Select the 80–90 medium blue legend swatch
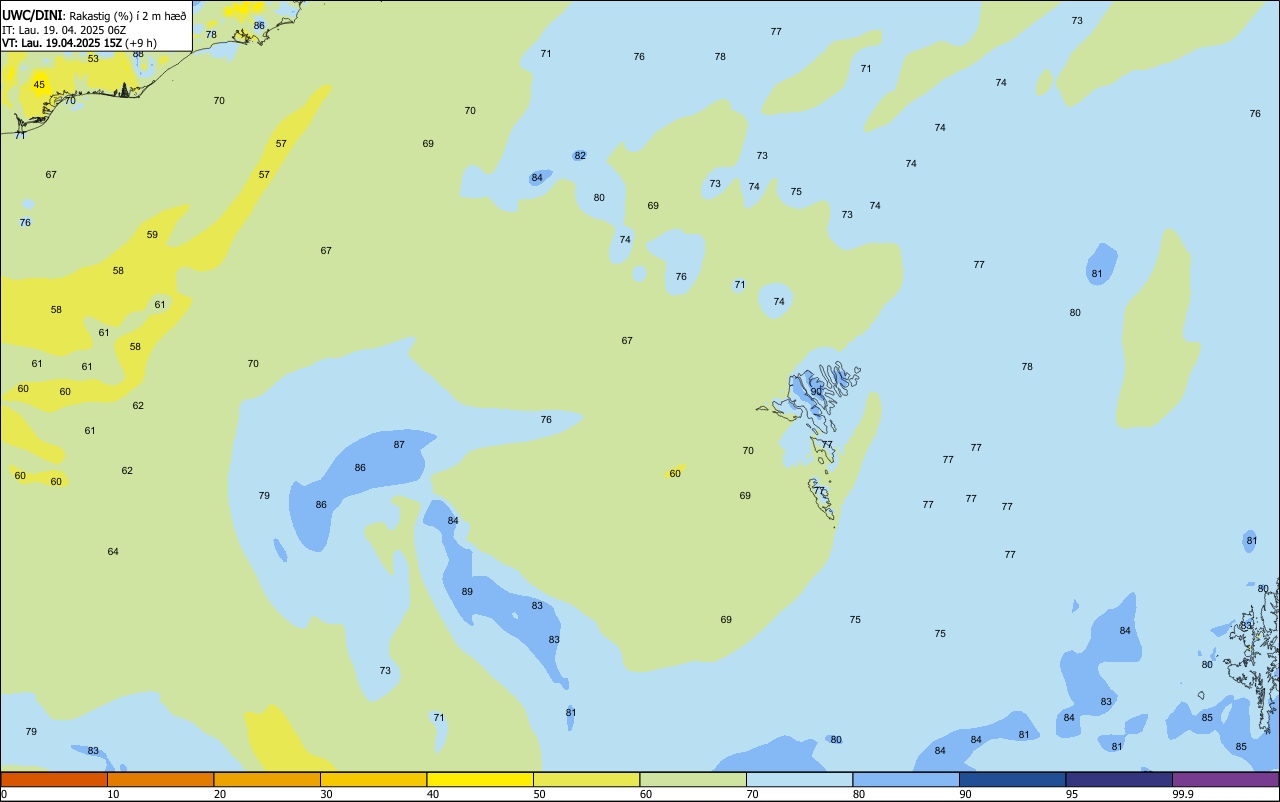The width and height of the screenshot is (1280, 802). click(x=906, y=779)
